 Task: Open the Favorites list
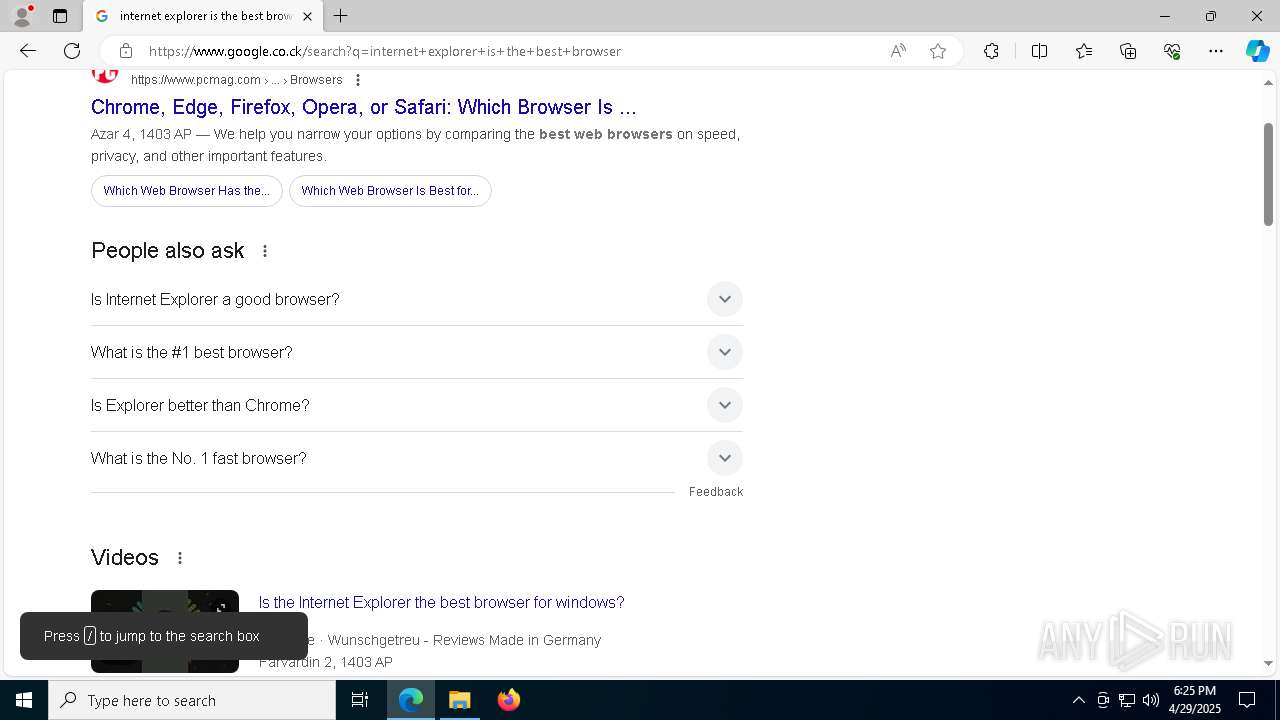[1084, 51]
